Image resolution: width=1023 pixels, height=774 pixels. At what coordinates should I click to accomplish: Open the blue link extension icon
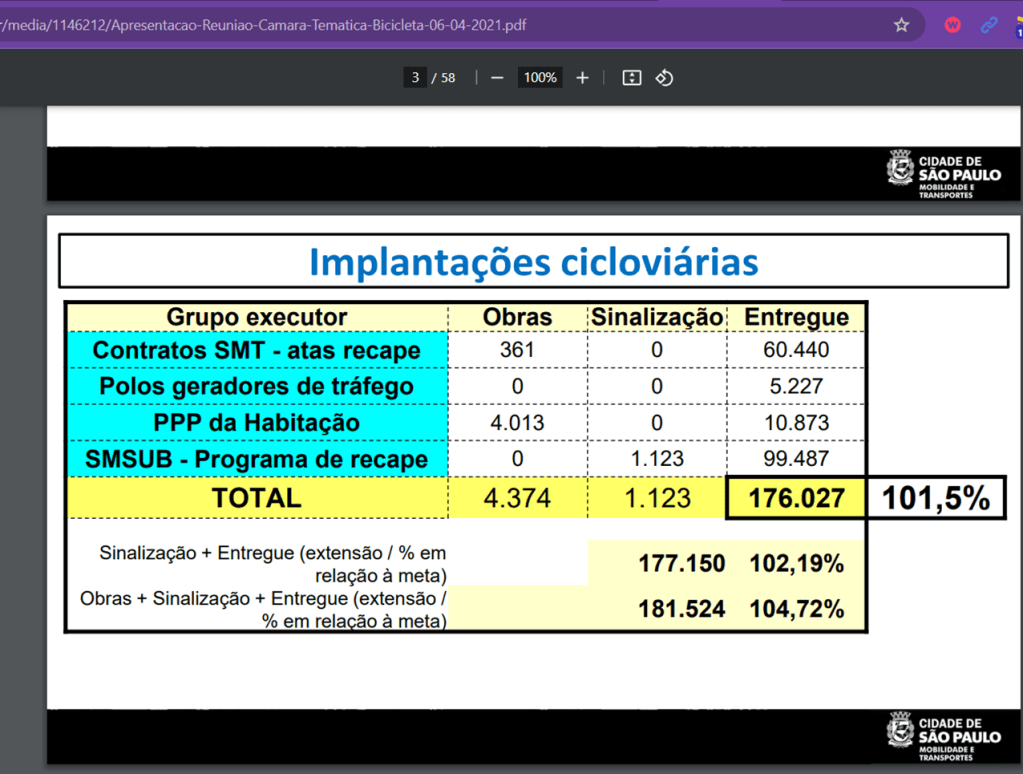point(988,25)
